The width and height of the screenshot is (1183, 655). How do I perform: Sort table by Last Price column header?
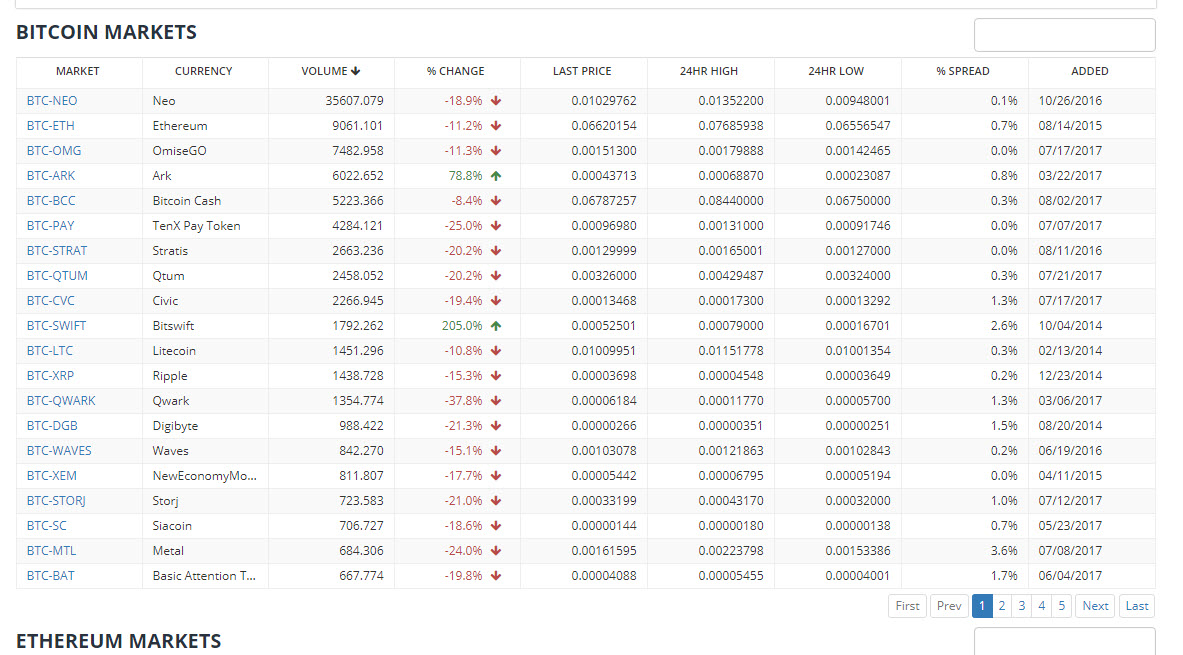[582, 71]
